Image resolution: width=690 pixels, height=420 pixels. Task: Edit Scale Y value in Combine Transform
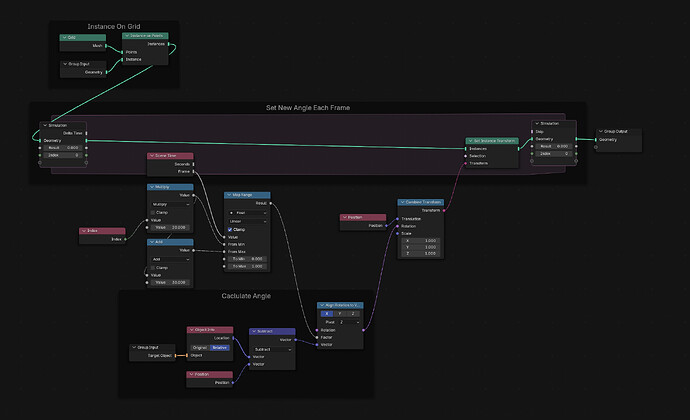point(421,247)
